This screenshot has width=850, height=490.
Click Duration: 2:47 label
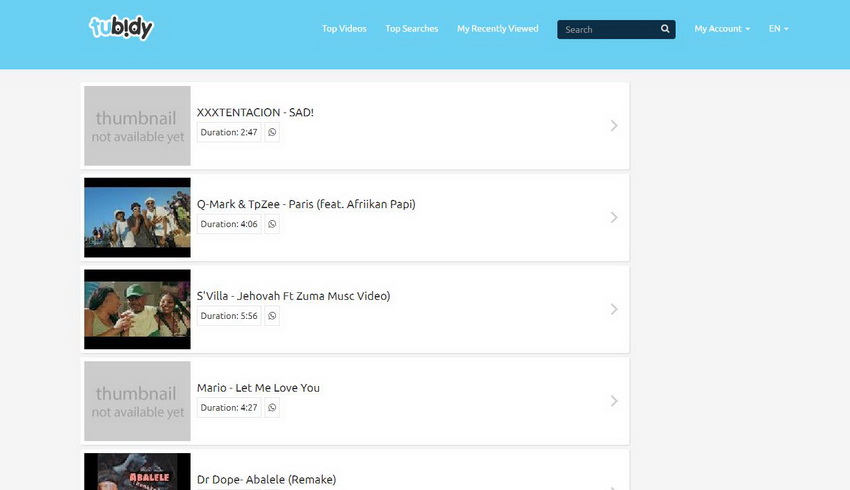tap(229, 132)
